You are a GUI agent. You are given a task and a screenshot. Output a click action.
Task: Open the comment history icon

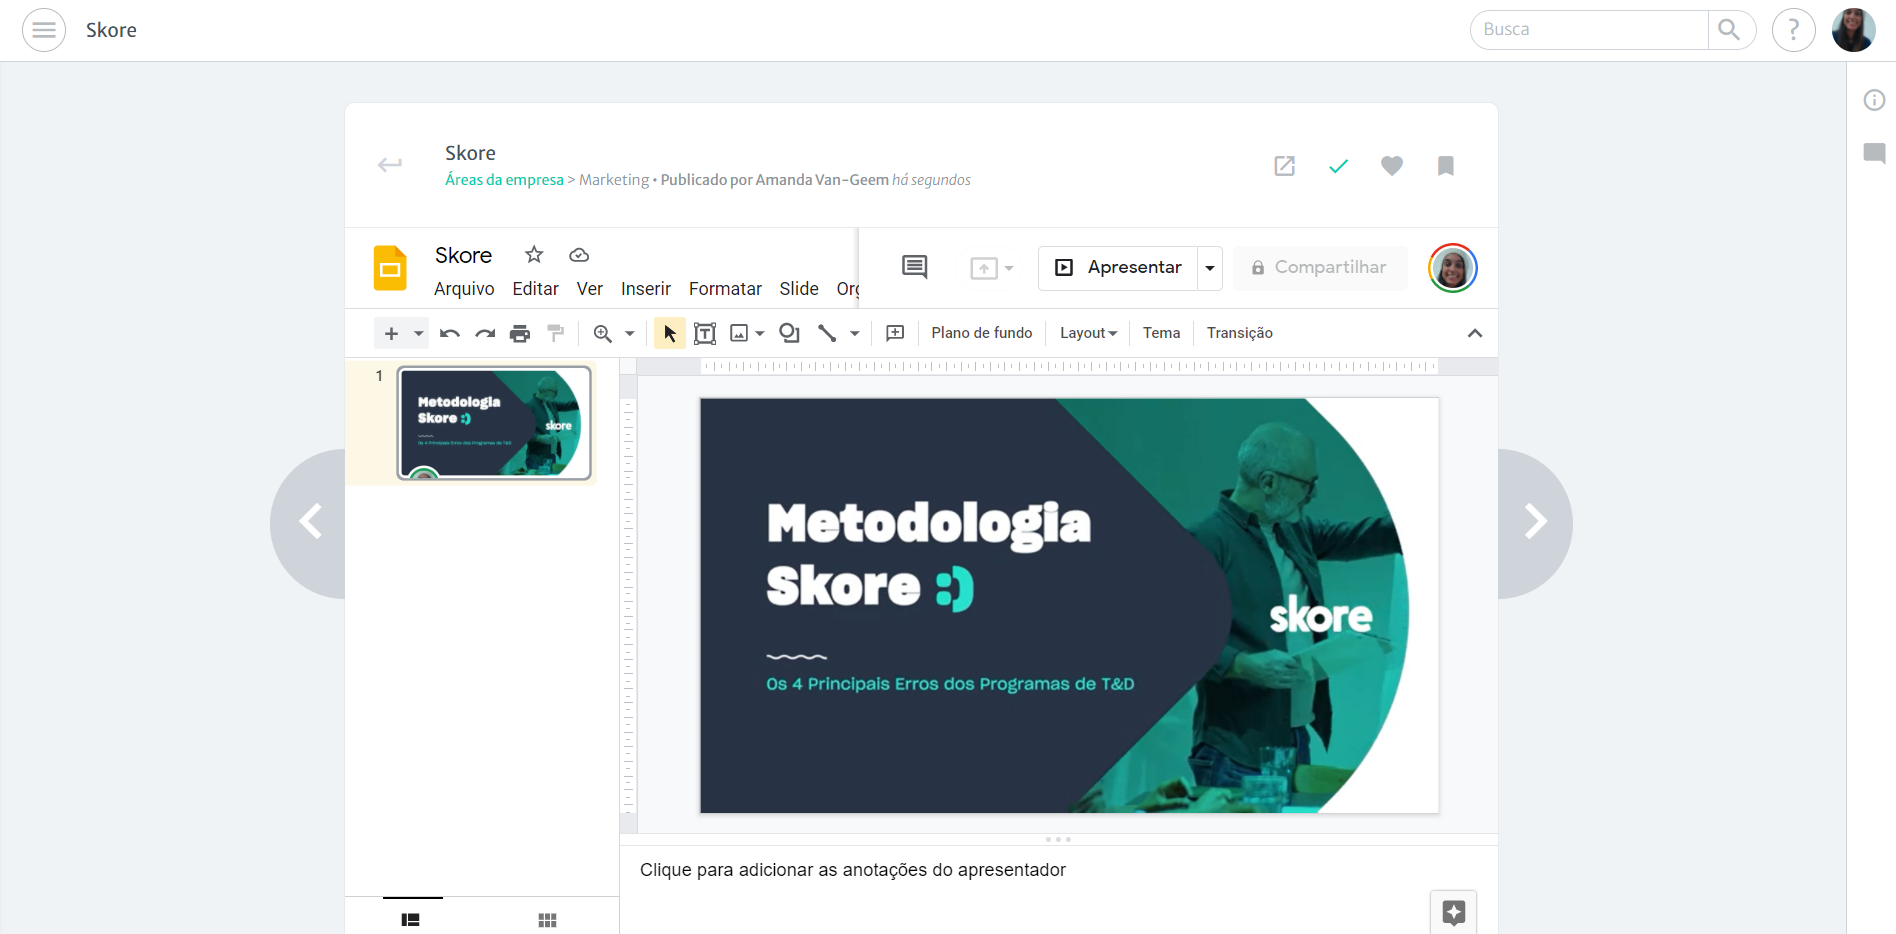coord(915,267)
